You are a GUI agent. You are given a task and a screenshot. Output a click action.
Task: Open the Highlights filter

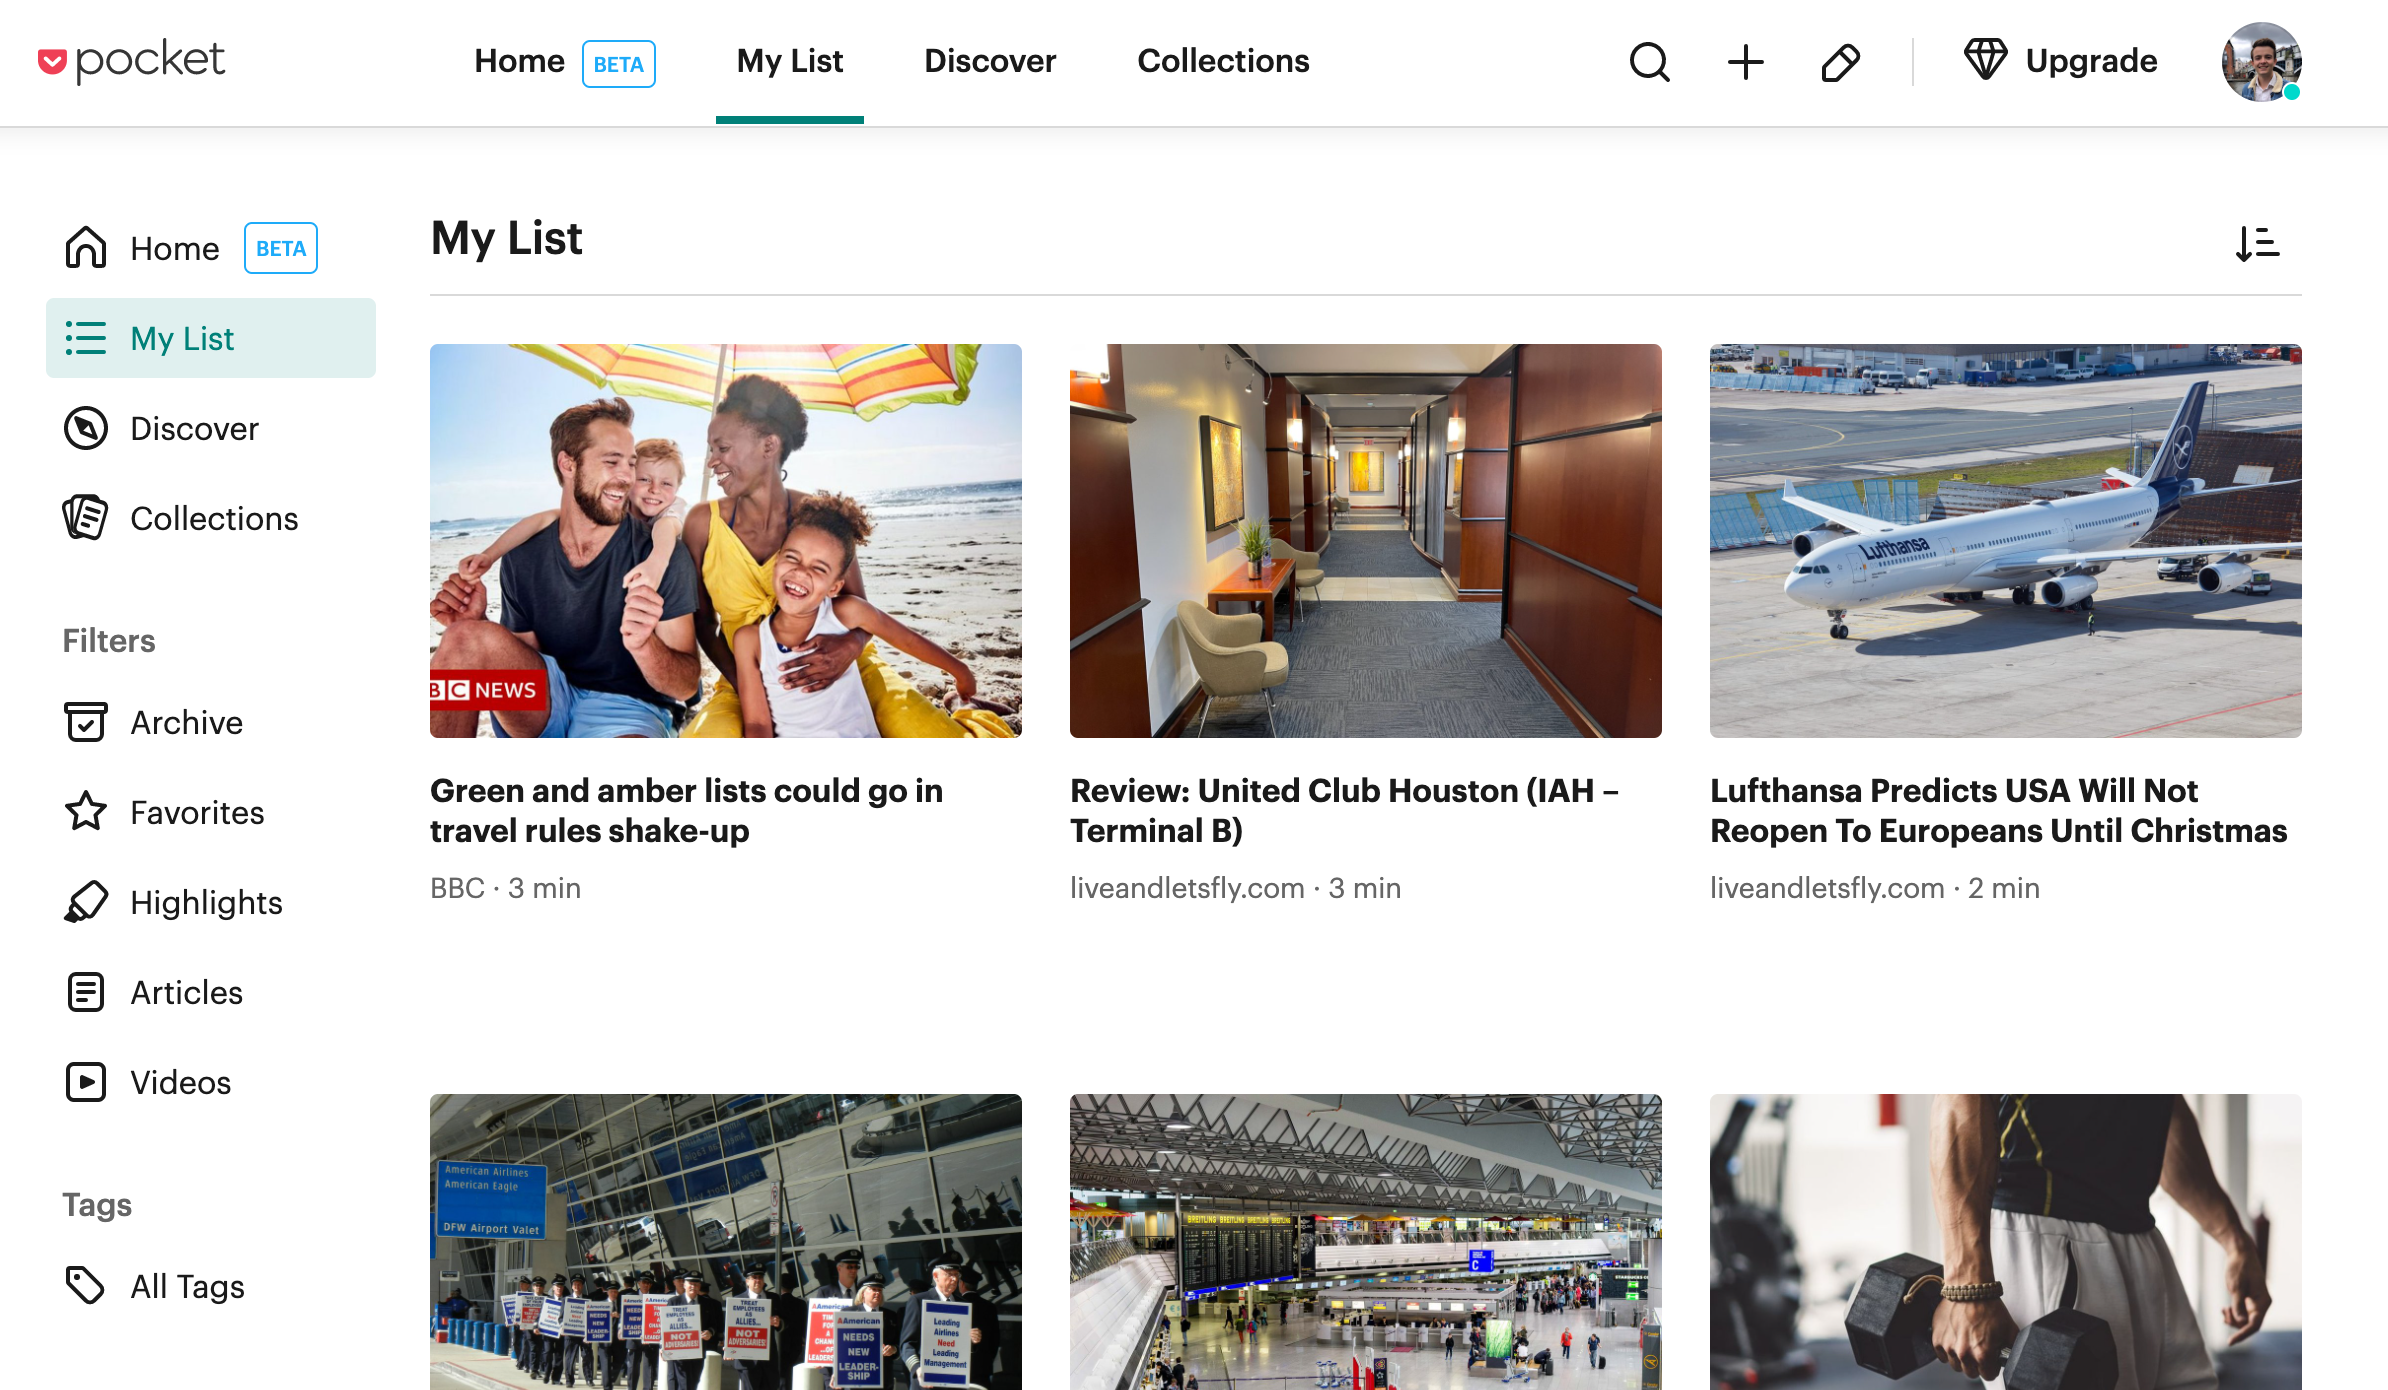pyautogui.click(x=206, y=902)
